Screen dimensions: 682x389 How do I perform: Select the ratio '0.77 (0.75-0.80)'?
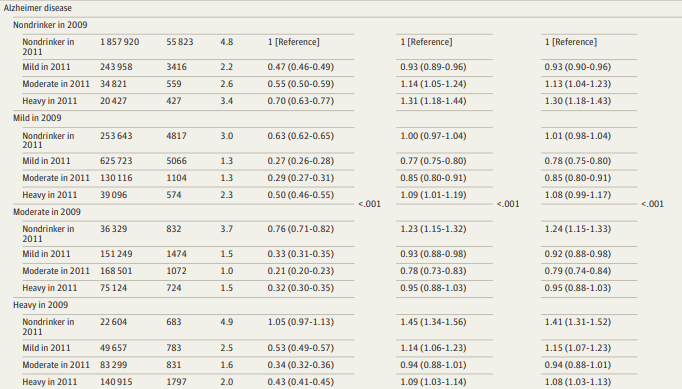(x=433, y=161)
